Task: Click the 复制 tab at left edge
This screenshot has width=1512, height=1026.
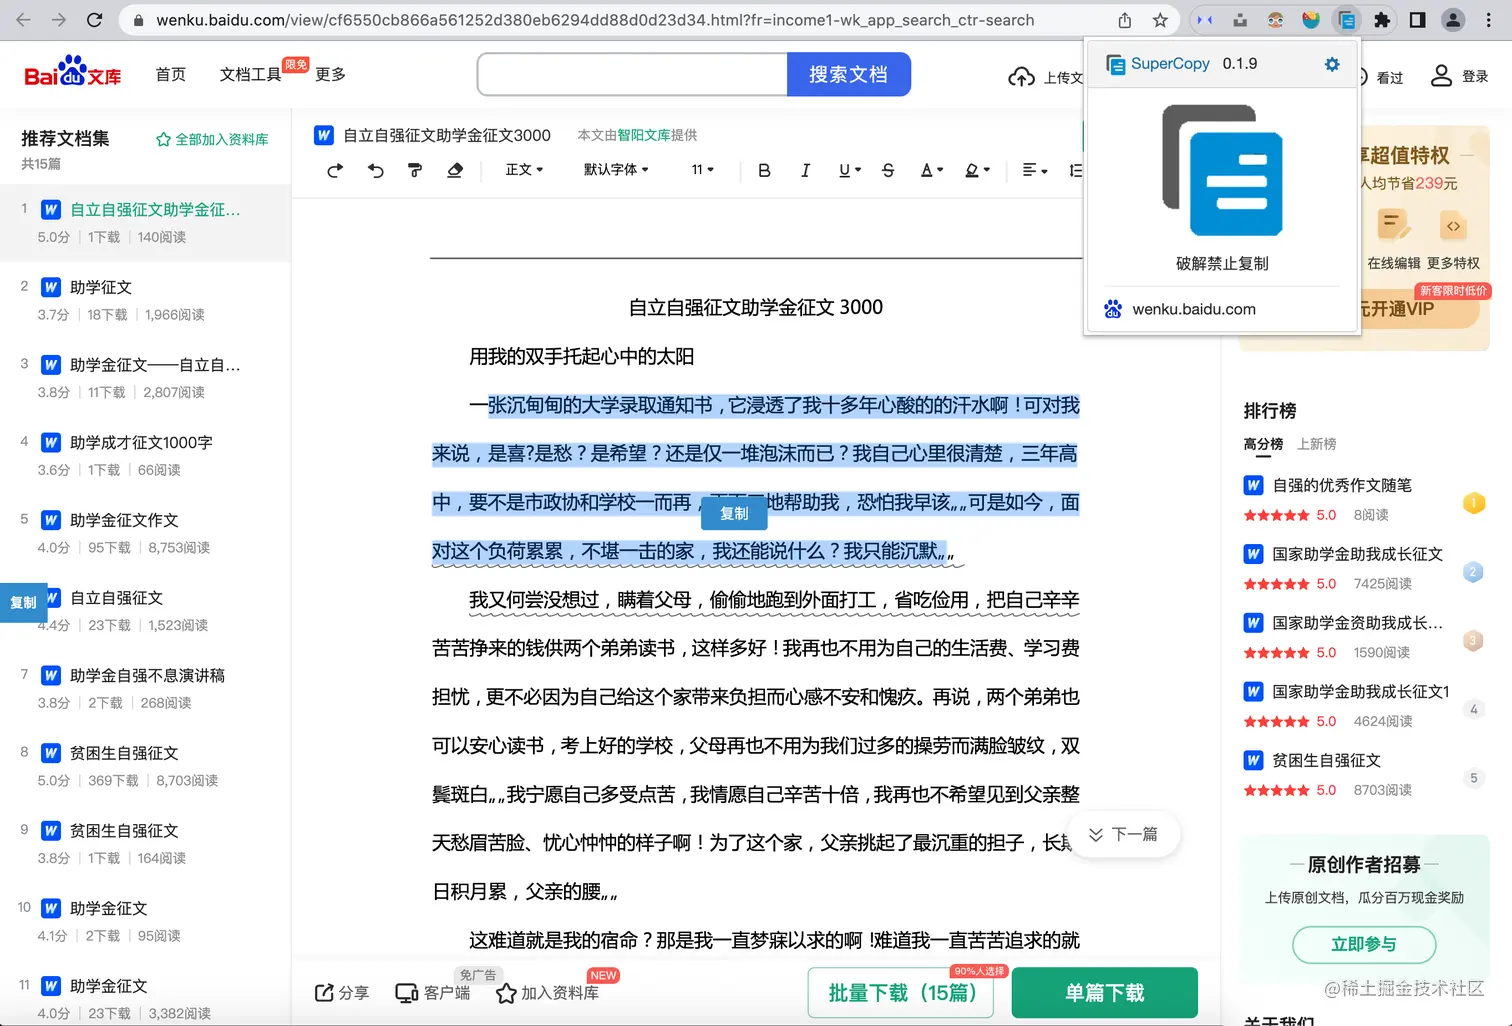Action: [x=23, y=602]
